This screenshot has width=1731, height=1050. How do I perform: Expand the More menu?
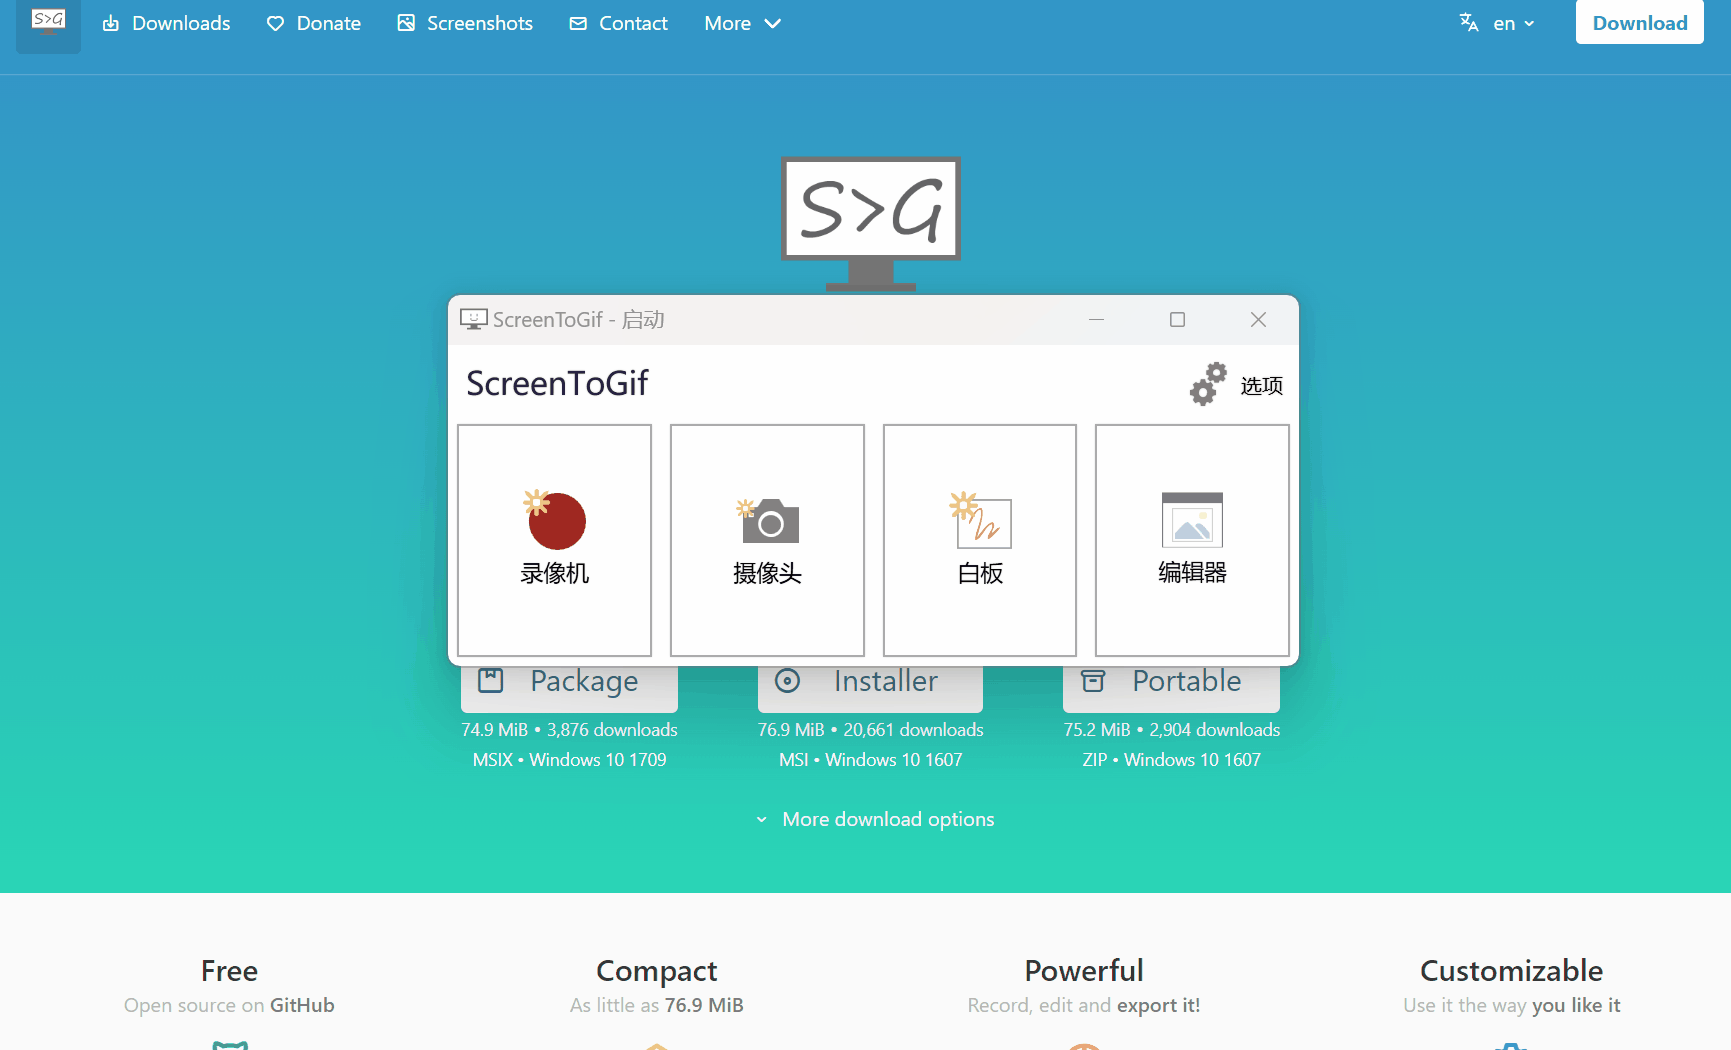point(742,23)
